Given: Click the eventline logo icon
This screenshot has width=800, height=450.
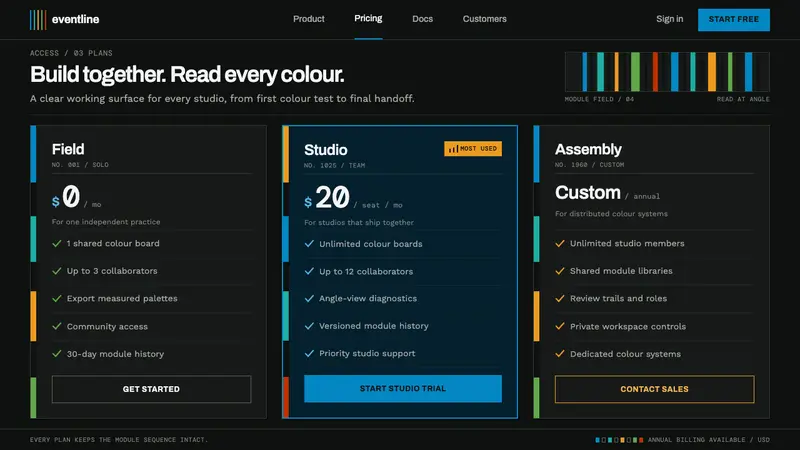Looking at the screenshot, I should pos(38,19).
